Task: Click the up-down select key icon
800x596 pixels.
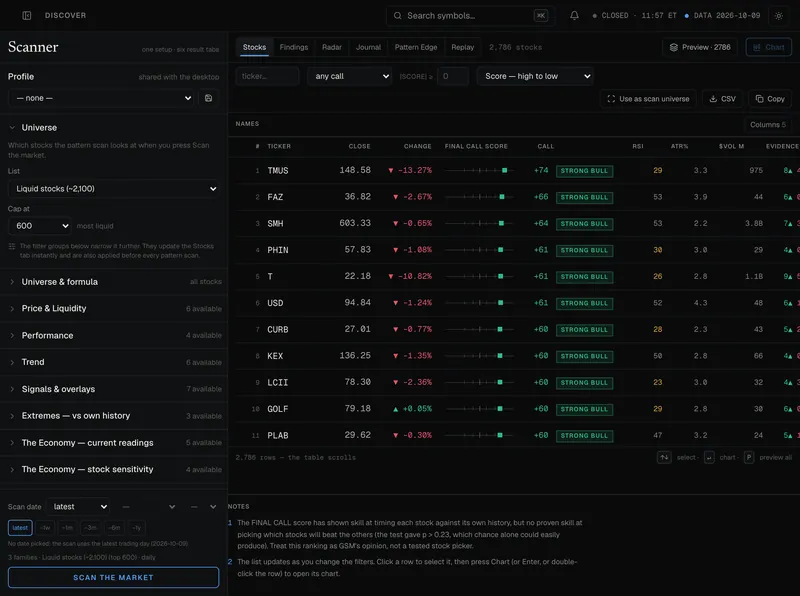Action: point(664,457)
